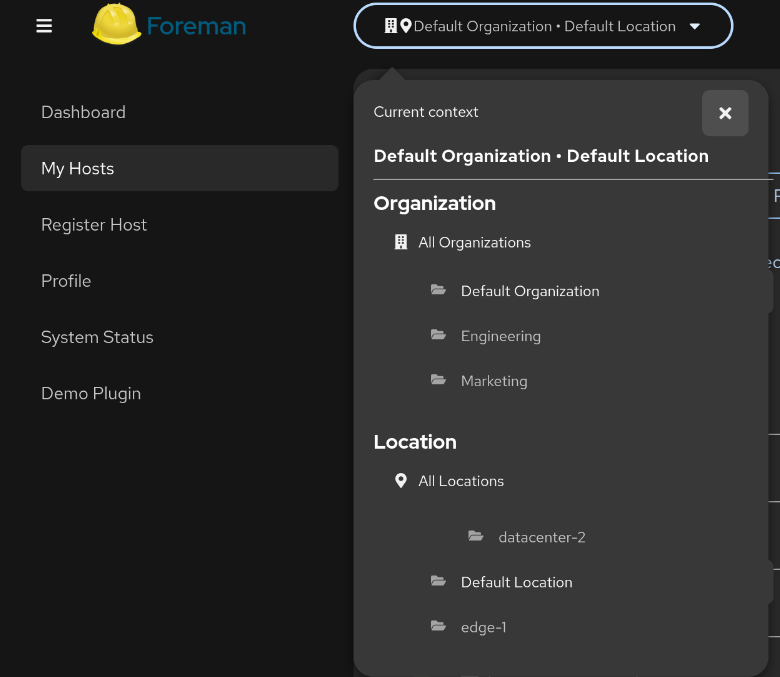This screenshot has width=780, height=677.
Task: Open Dashboard from the sidebar
Action: 83,112
